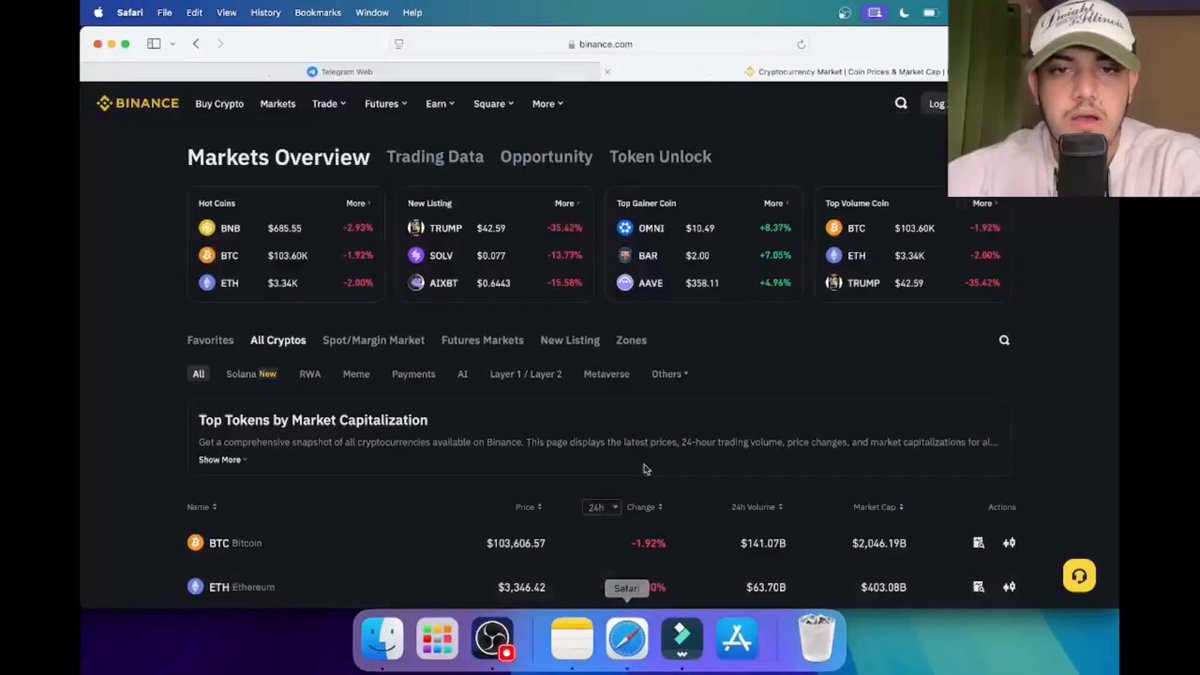Click BTC price $103,606.57 cell
This screenshot has width=1200, height=675.
tap(516, 543)
